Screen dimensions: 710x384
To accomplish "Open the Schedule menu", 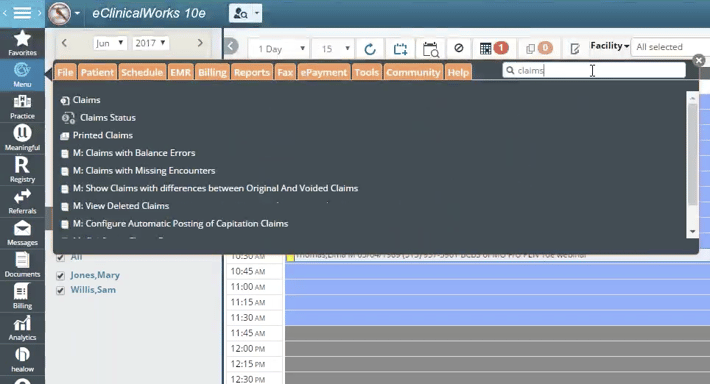I will (142, 72).
